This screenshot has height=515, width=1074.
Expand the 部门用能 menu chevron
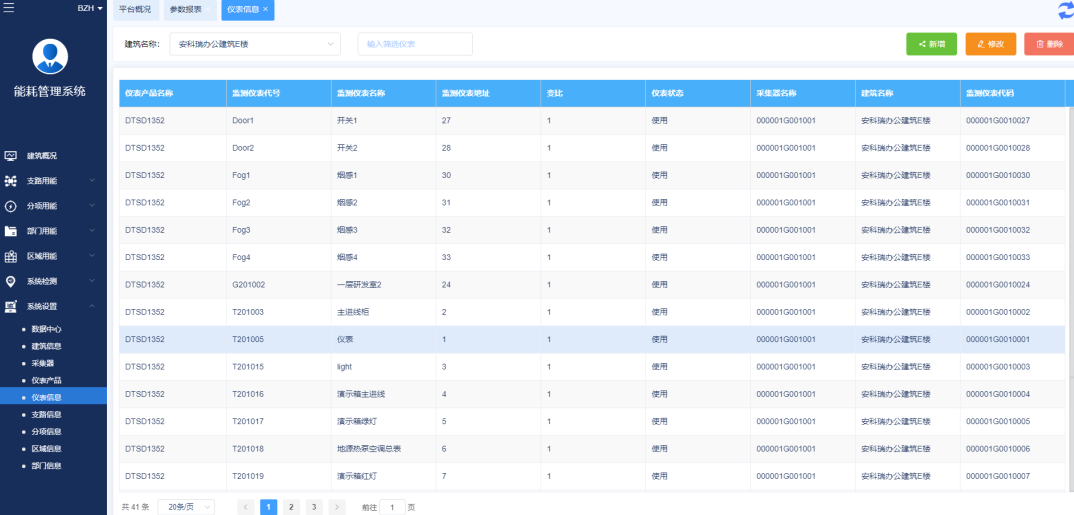click(92, 231)
